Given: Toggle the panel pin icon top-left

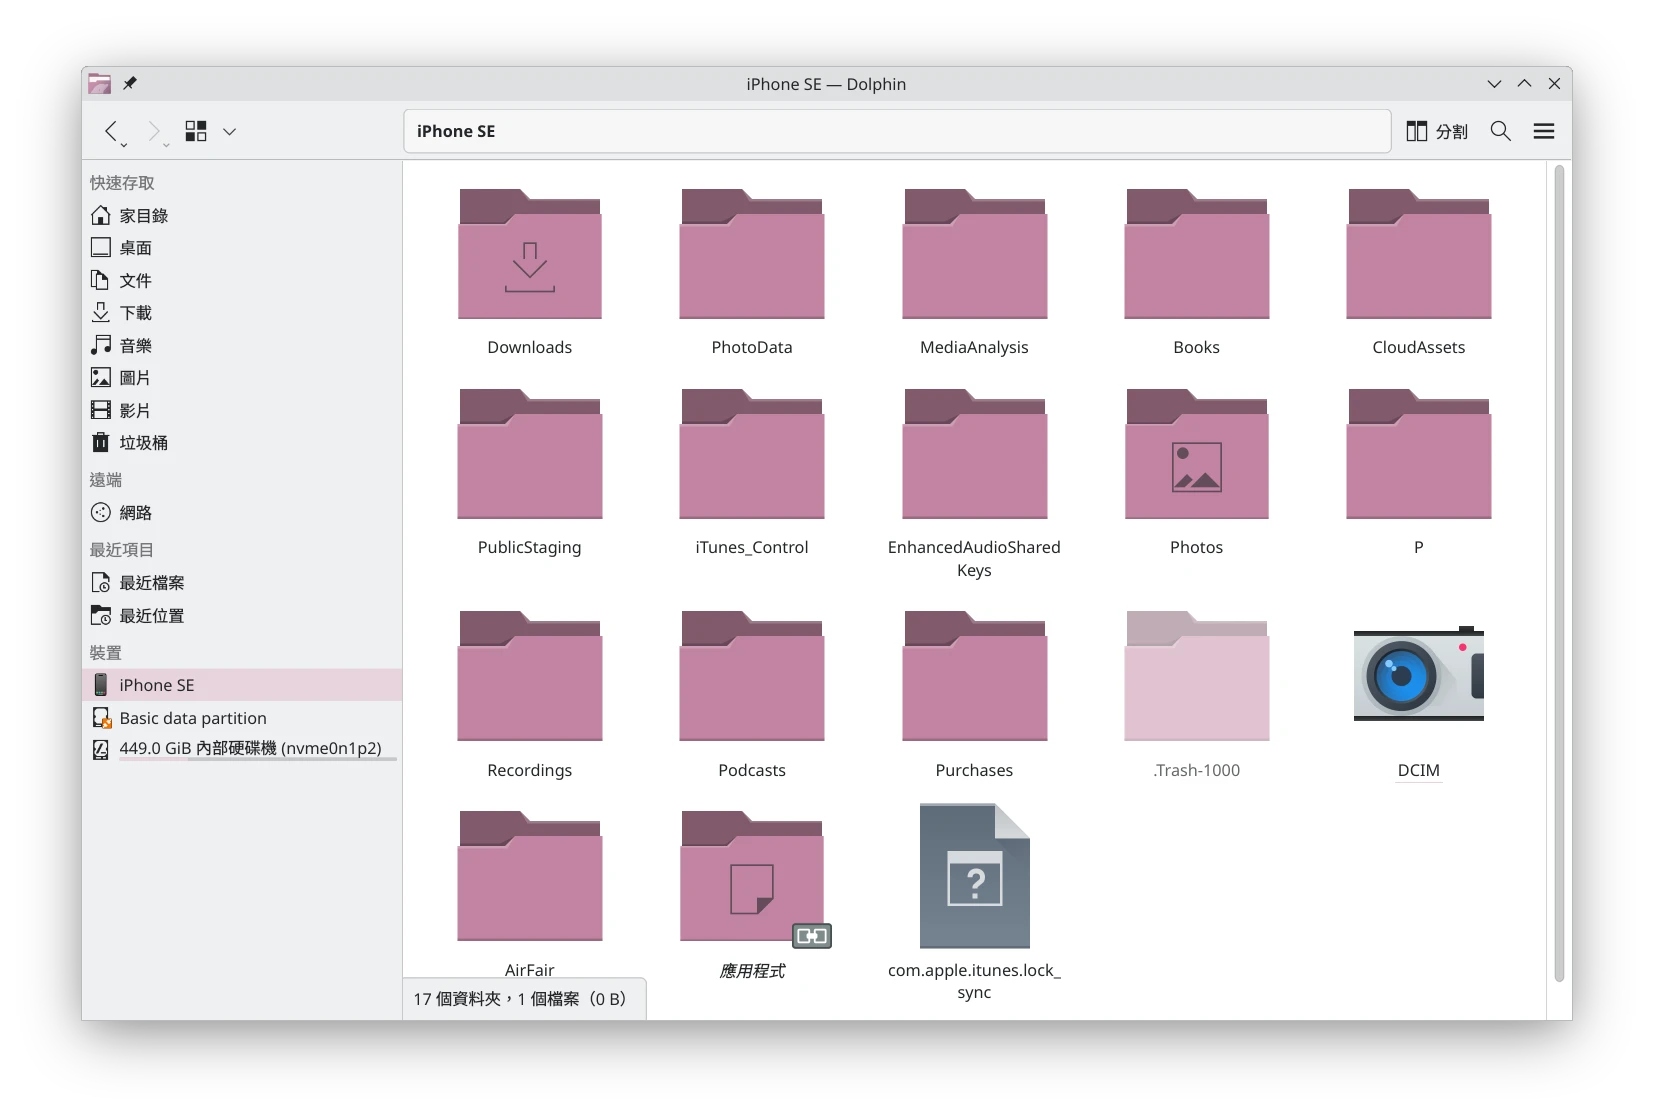Looking at the screenshot, I should click(130, 84).
